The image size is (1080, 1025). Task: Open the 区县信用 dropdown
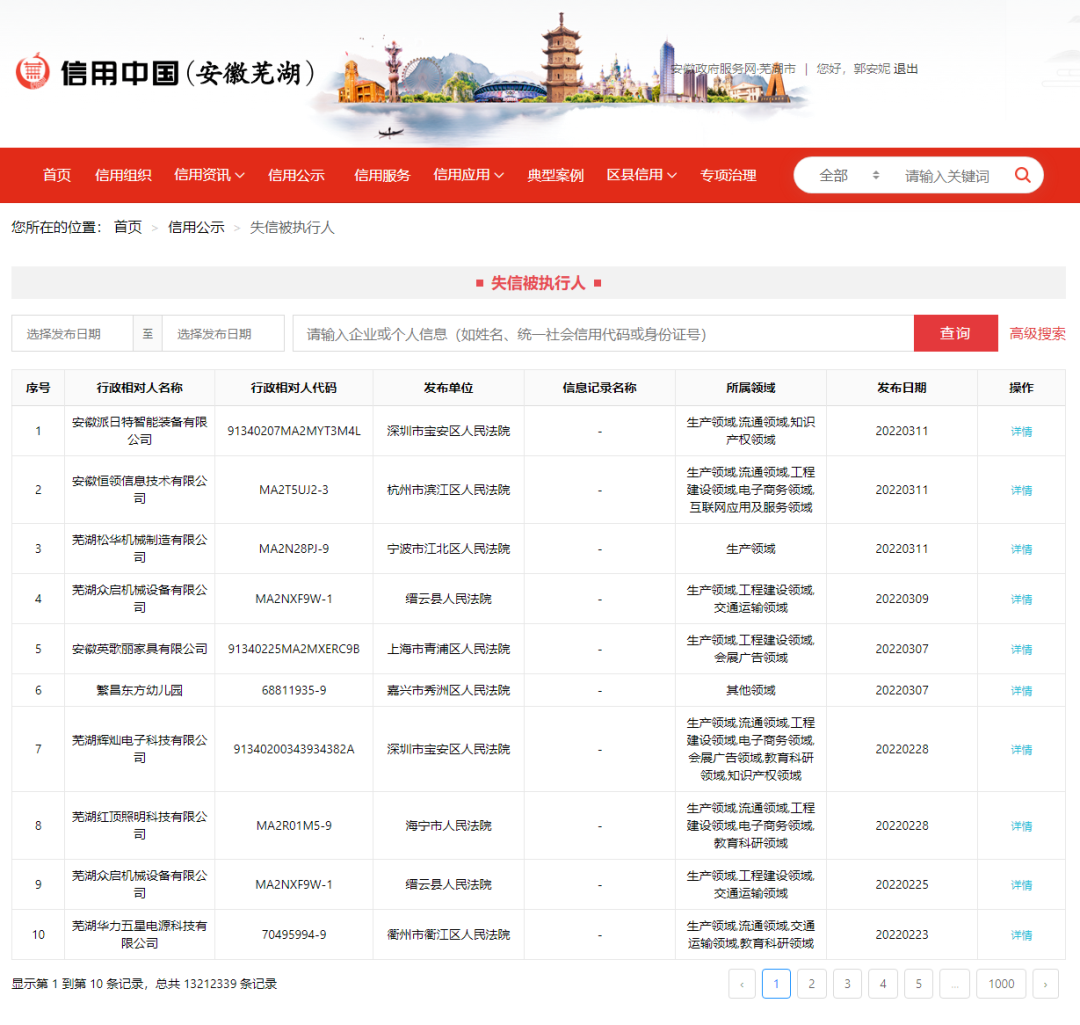coord(637,175)
